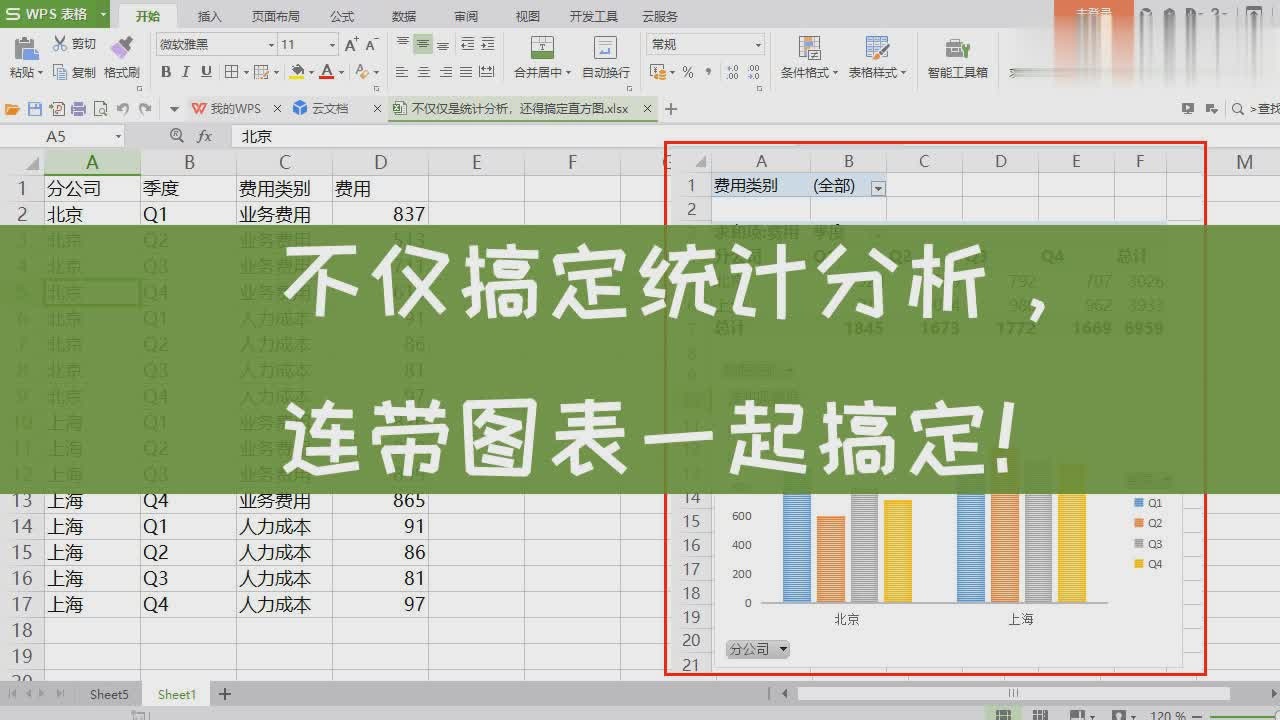Close the 不仅仅是统计分析 xlsx tab

(x=648, y=109)
